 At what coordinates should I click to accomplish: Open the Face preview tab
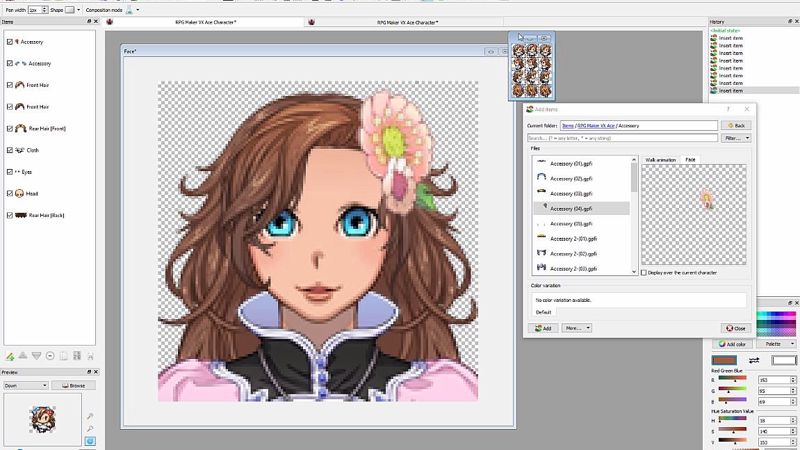point(690,160)
